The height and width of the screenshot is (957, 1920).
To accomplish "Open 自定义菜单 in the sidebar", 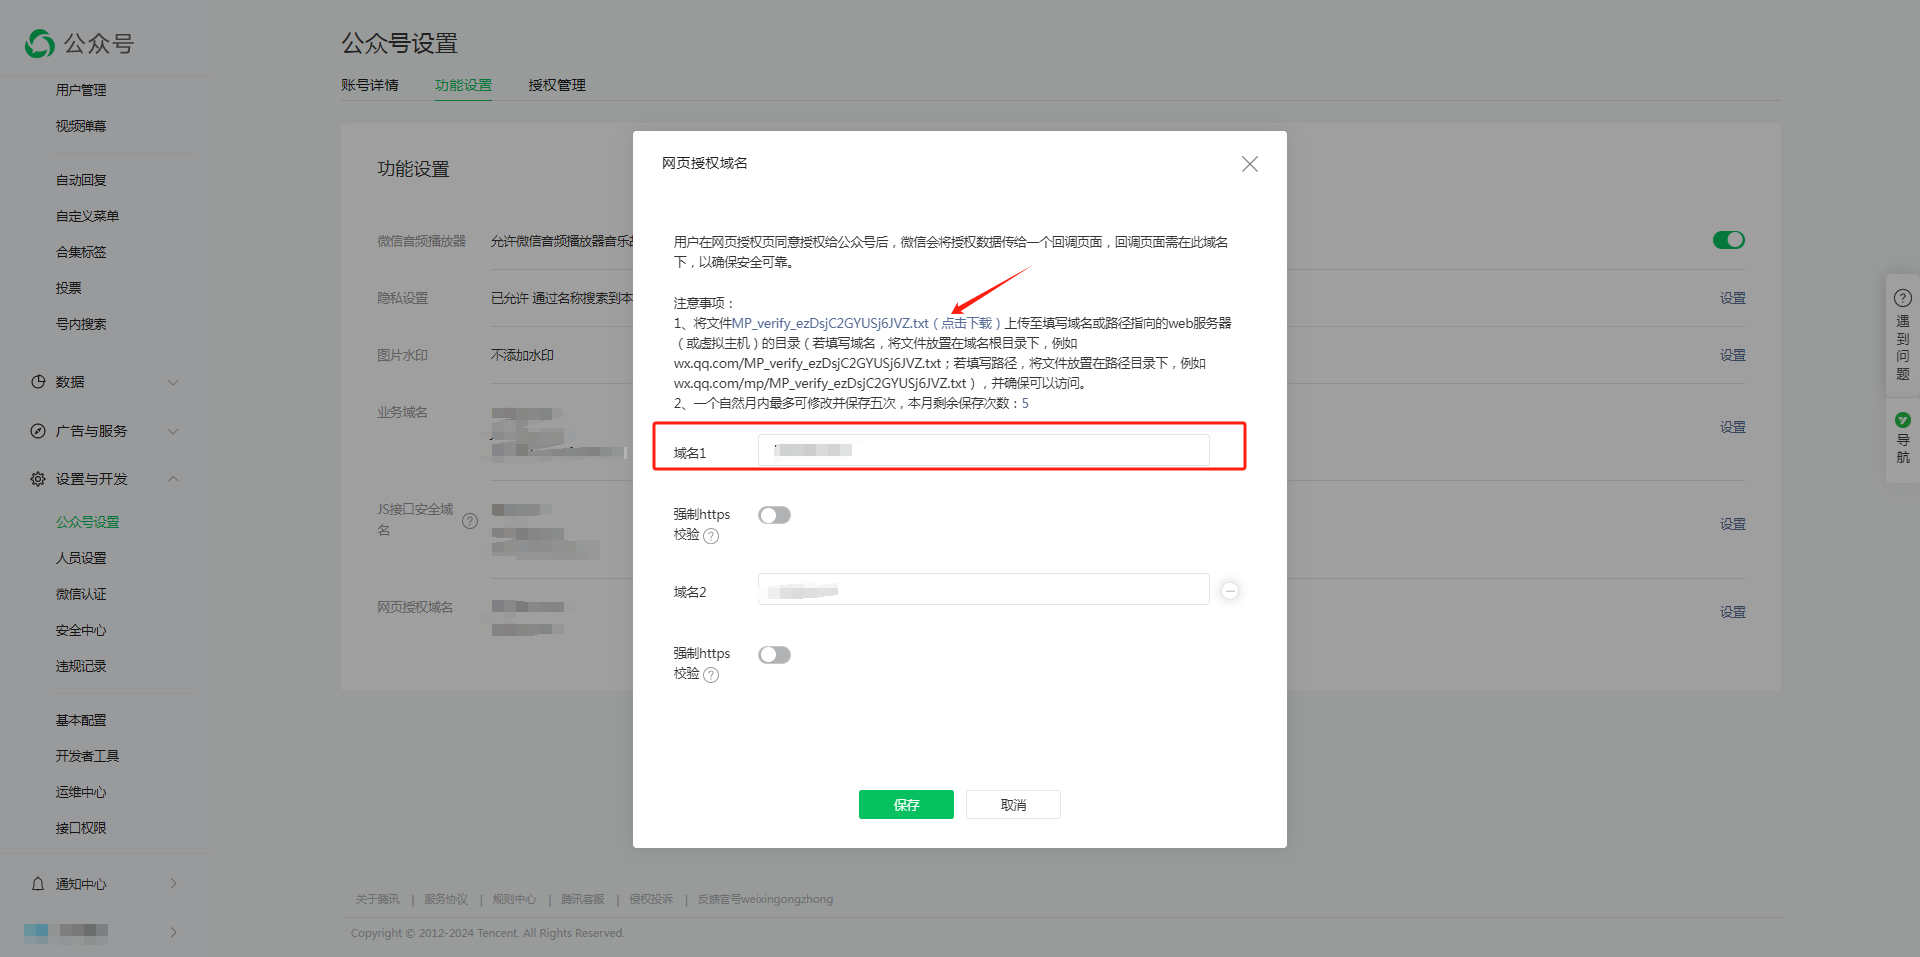I will 87,216.
